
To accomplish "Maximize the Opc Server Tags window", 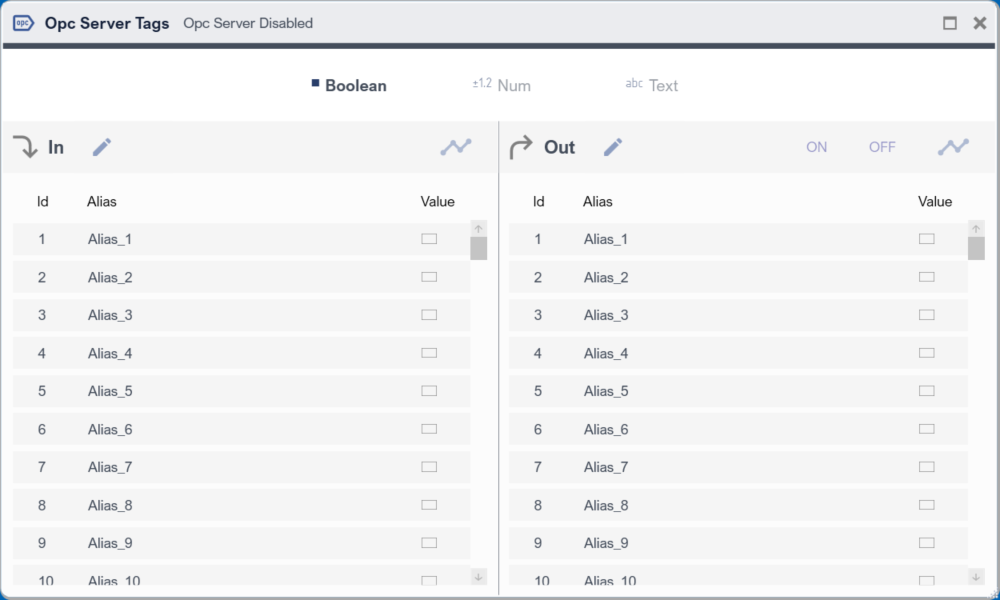I will click(x=950, y=23).
